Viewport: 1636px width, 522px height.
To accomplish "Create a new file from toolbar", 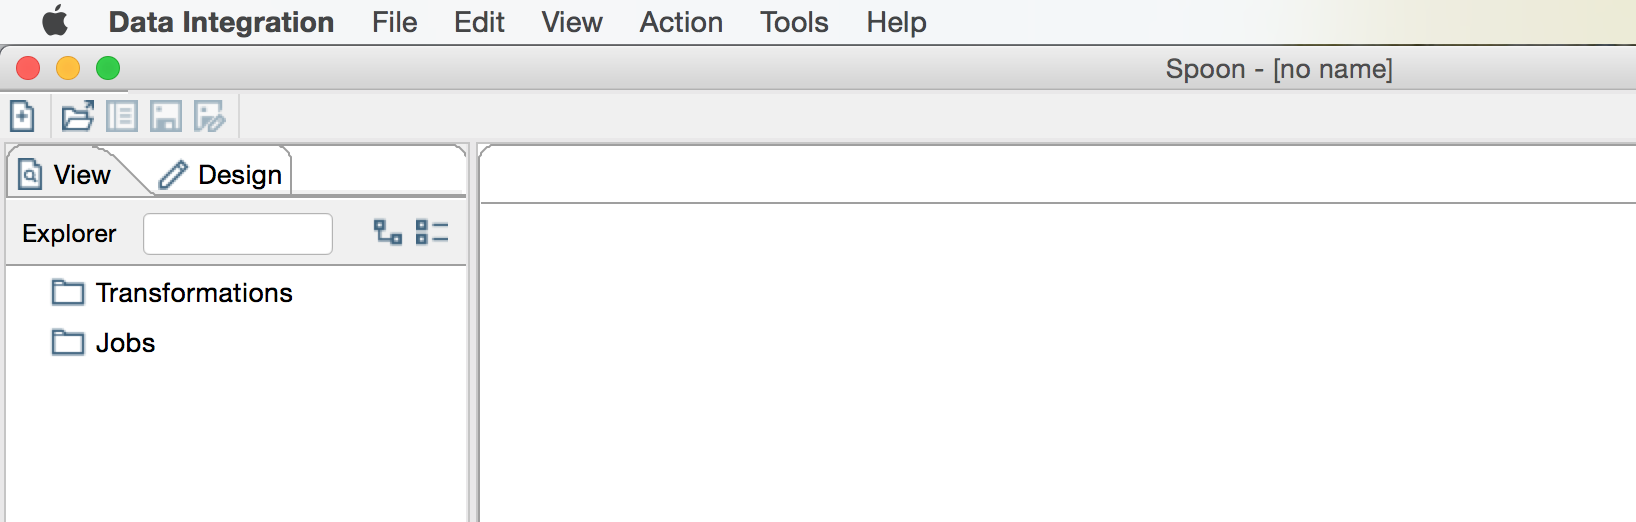I will point(22,117).
